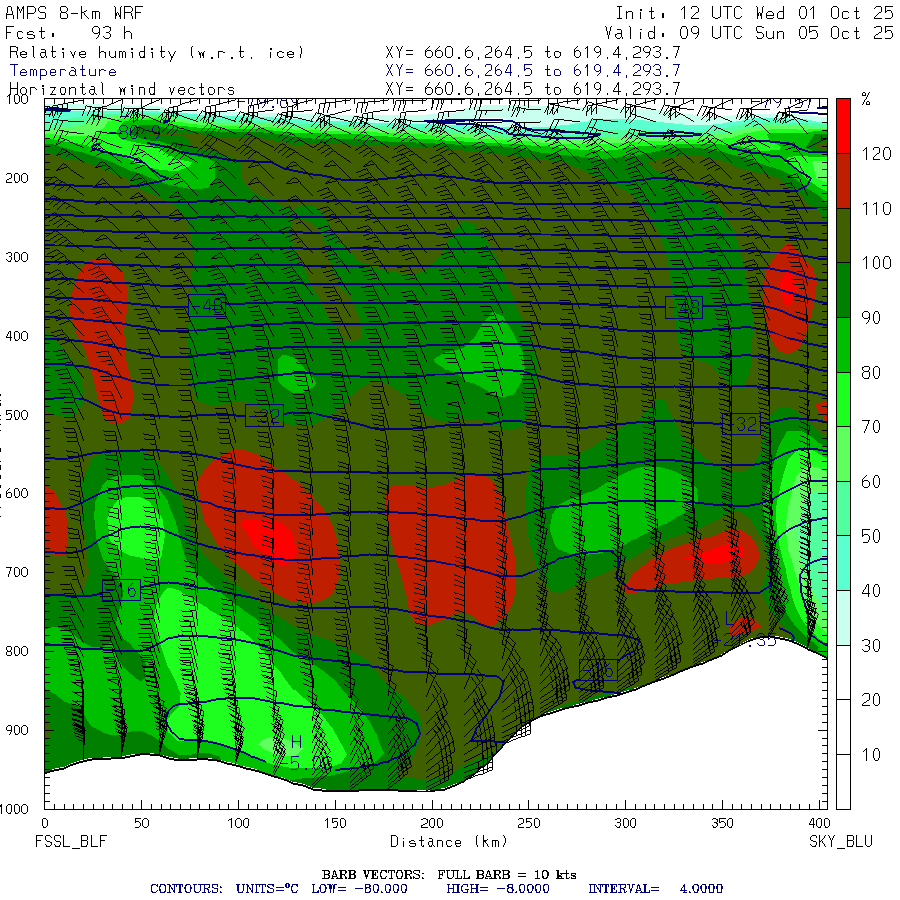Click the '500' pressure-axis tick label
This screenshot has width=900, height=900.
[x=17, y=415]
